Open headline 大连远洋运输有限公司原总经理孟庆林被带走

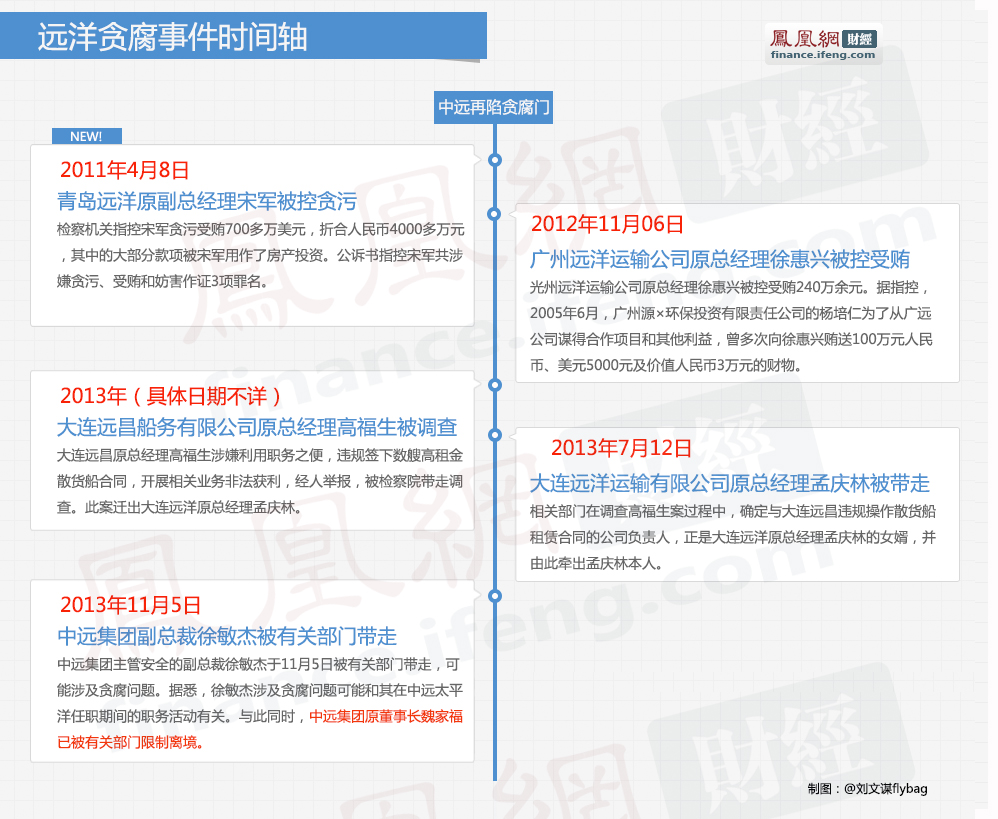click(x=730, y=484)
